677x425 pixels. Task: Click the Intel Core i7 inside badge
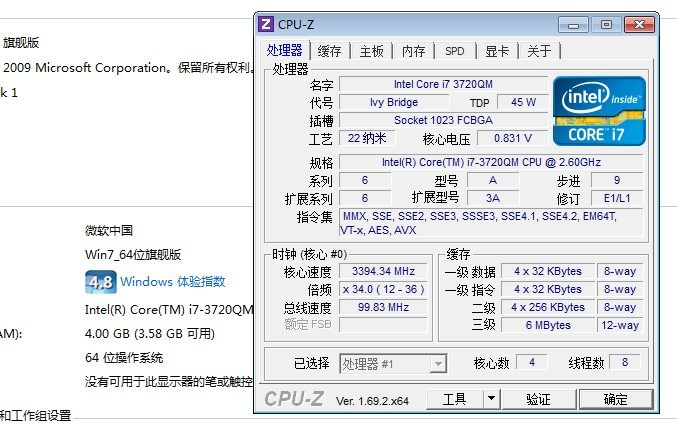click(599, 111)
